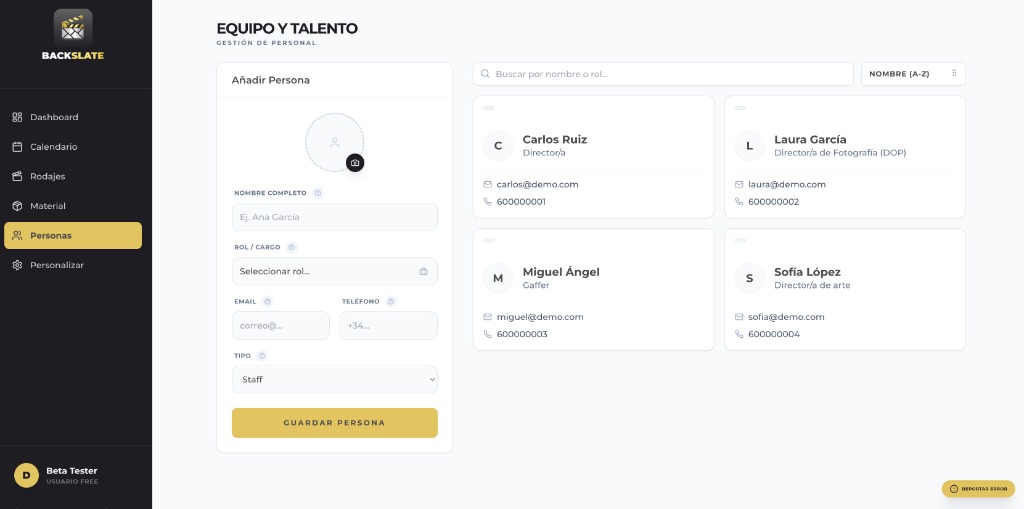The width and height of the screenshot is (1024, 509).
Task: Open the Nombre (A-Z) sort dropdown
Action: point(912,74)
